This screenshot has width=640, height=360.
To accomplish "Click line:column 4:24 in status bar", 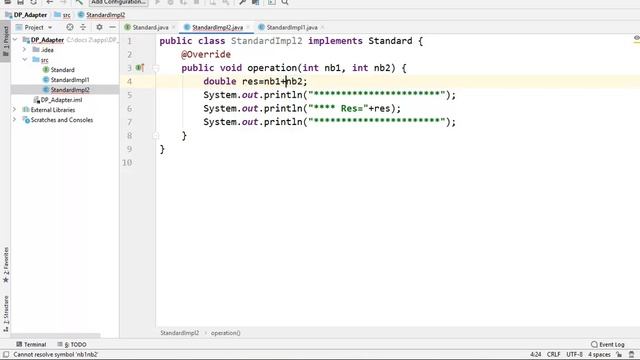I will 536,354.
